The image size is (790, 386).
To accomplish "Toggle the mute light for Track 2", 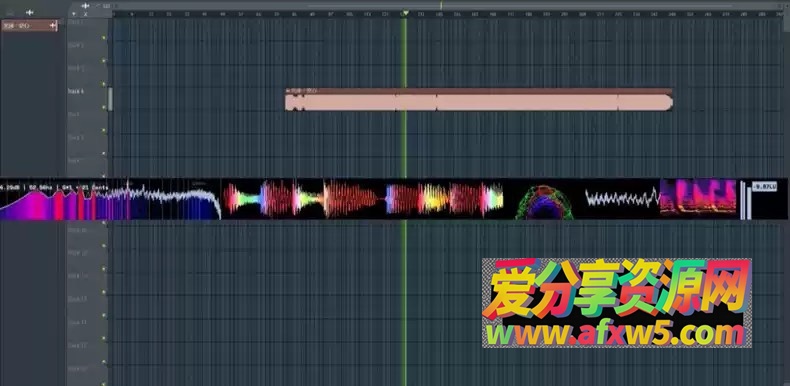I will [x=104, y=60].
